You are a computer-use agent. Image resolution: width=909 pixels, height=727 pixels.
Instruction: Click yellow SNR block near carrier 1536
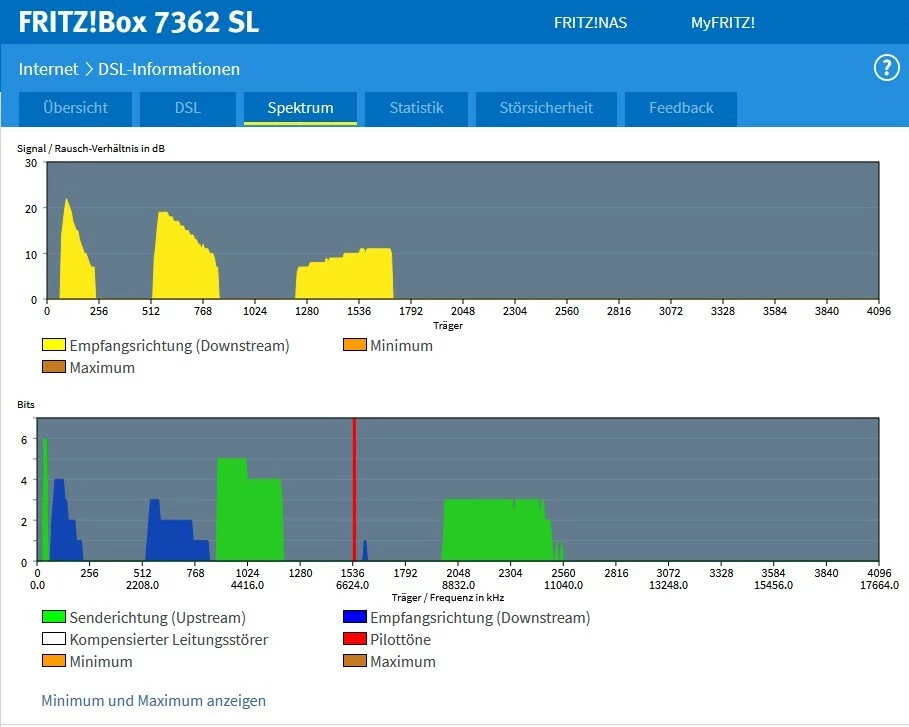point(345,275)
